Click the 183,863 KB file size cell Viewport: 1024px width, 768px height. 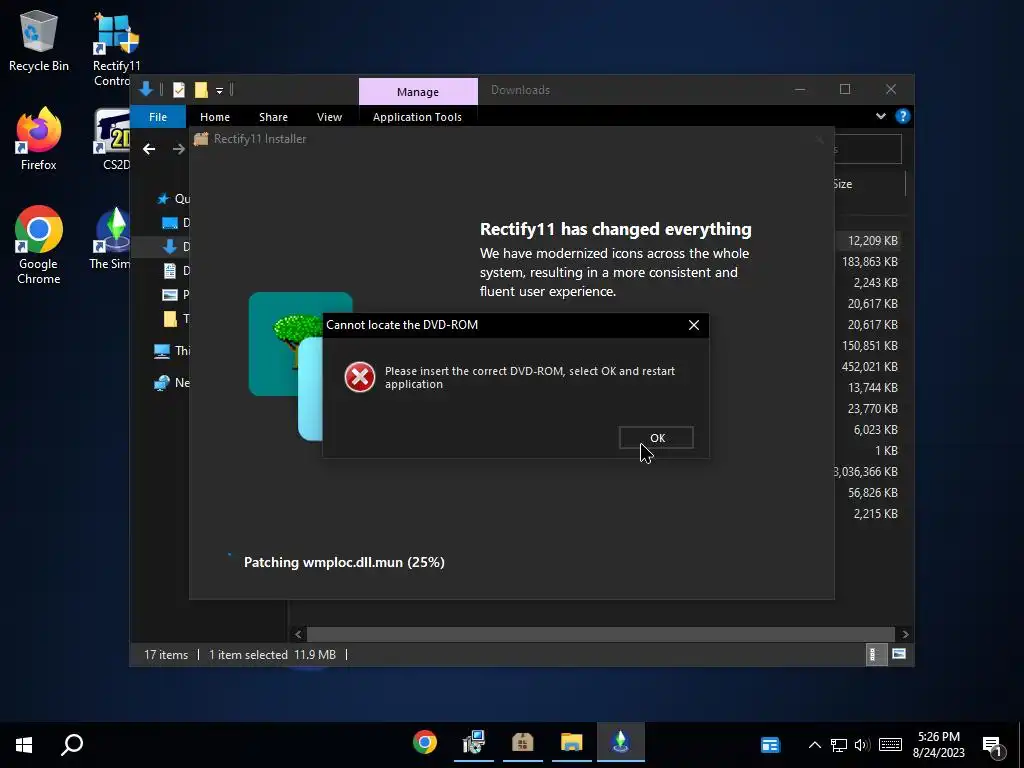click(x=870, y=262)
